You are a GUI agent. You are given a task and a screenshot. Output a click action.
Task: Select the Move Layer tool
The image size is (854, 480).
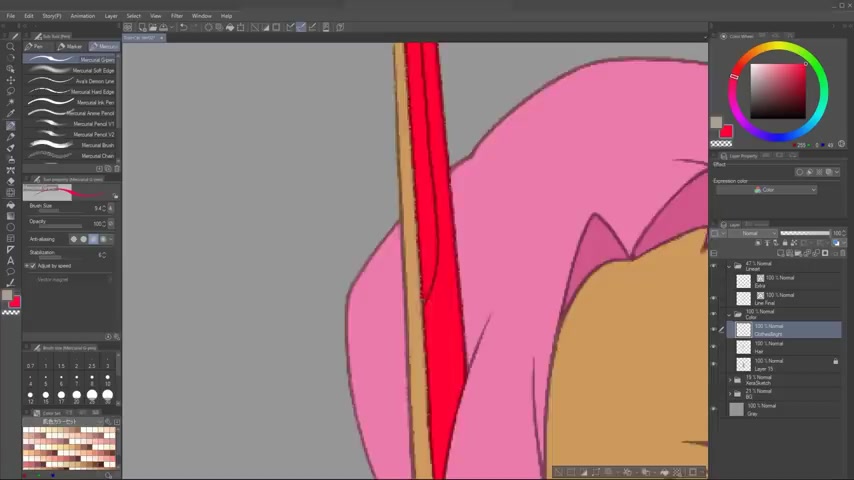[x=10, y=80]
